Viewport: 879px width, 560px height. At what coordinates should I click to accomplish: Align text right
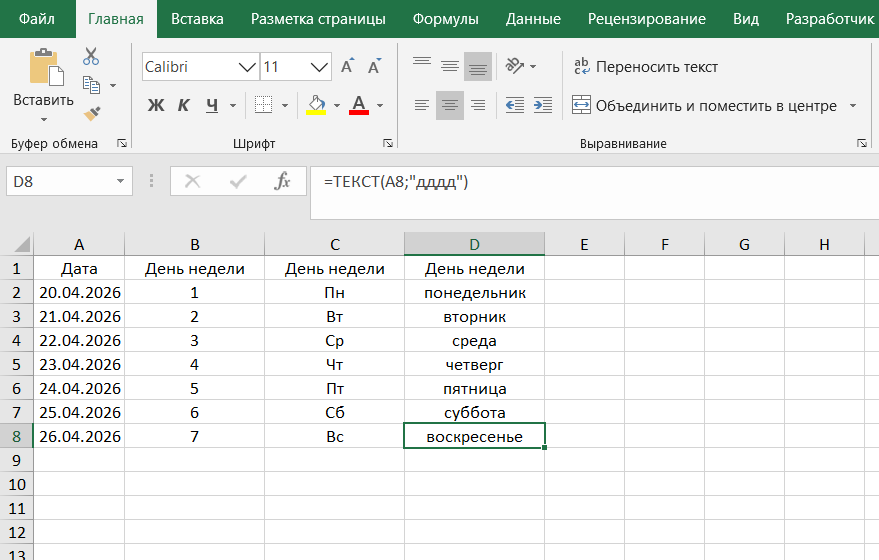[478, 105]
